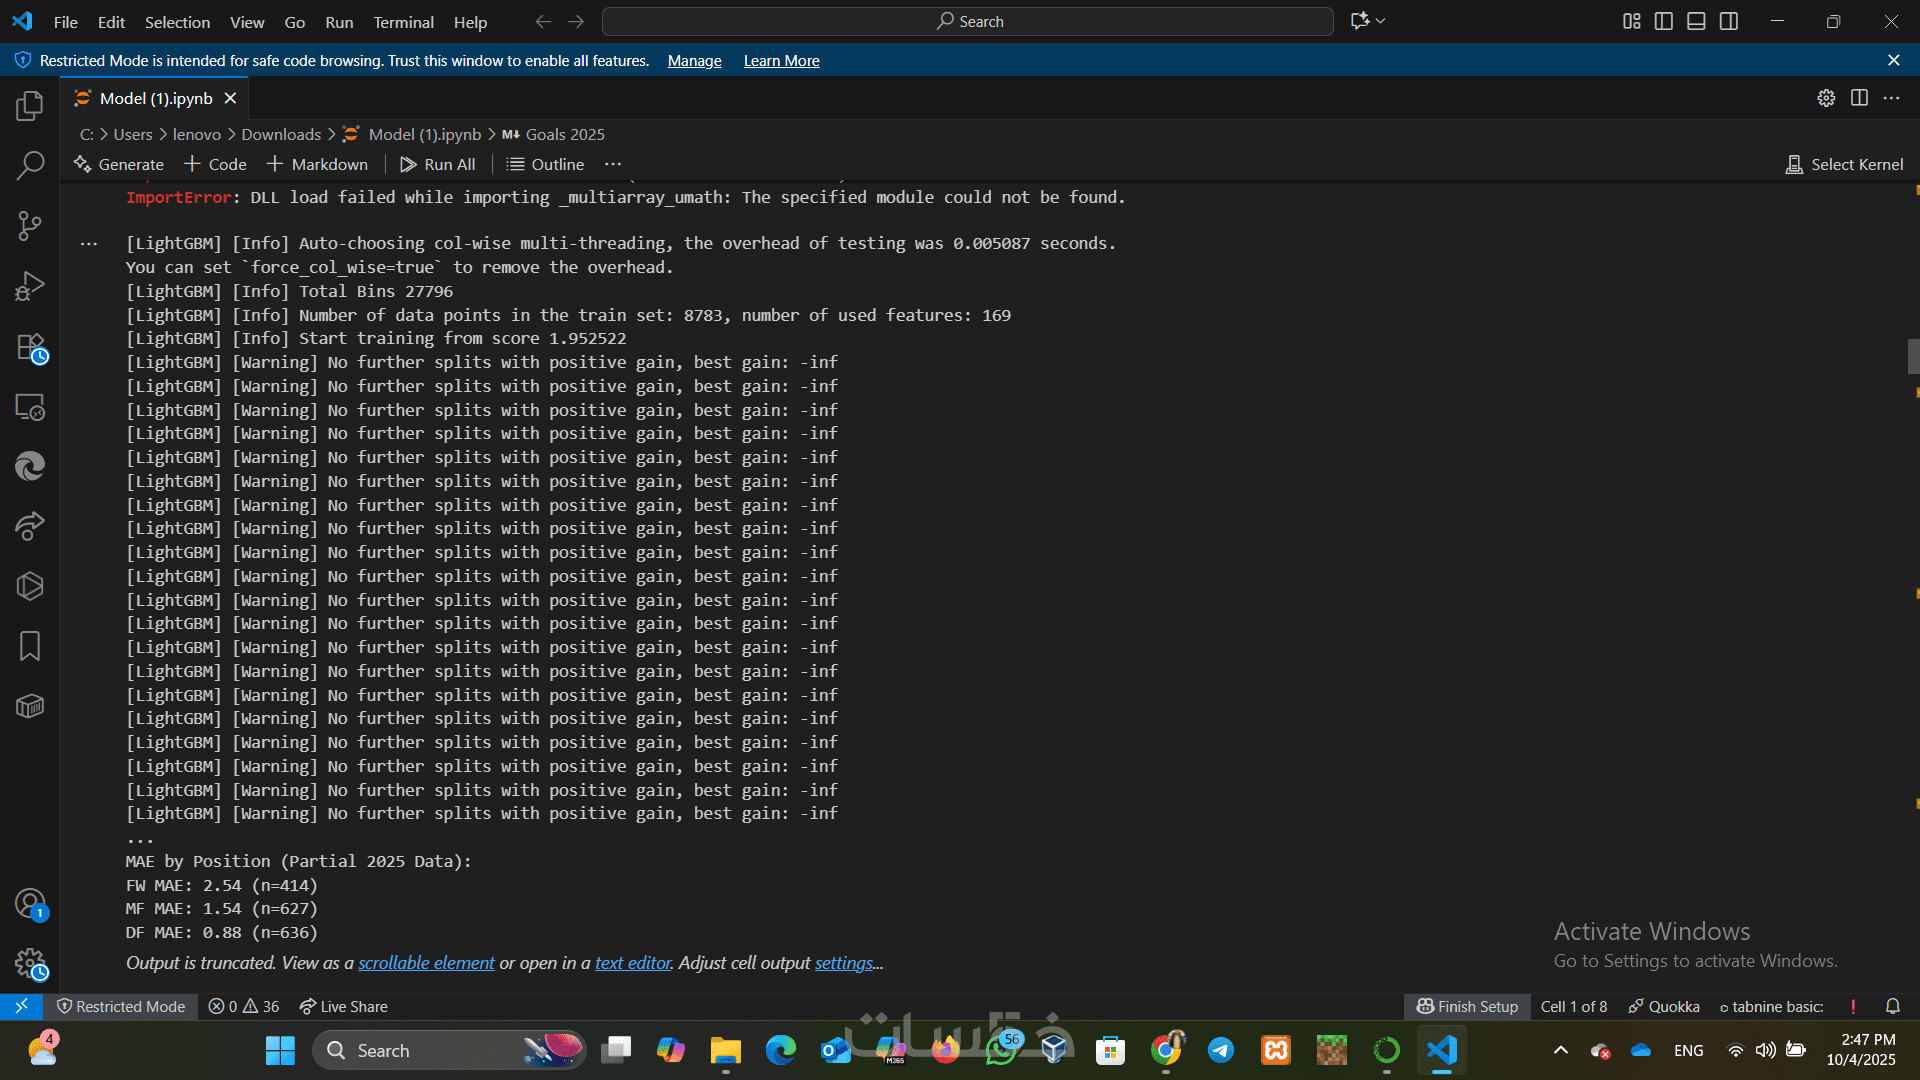Open the Source Control view
Screen dimensions: 1920x1080
pos(30,226)
